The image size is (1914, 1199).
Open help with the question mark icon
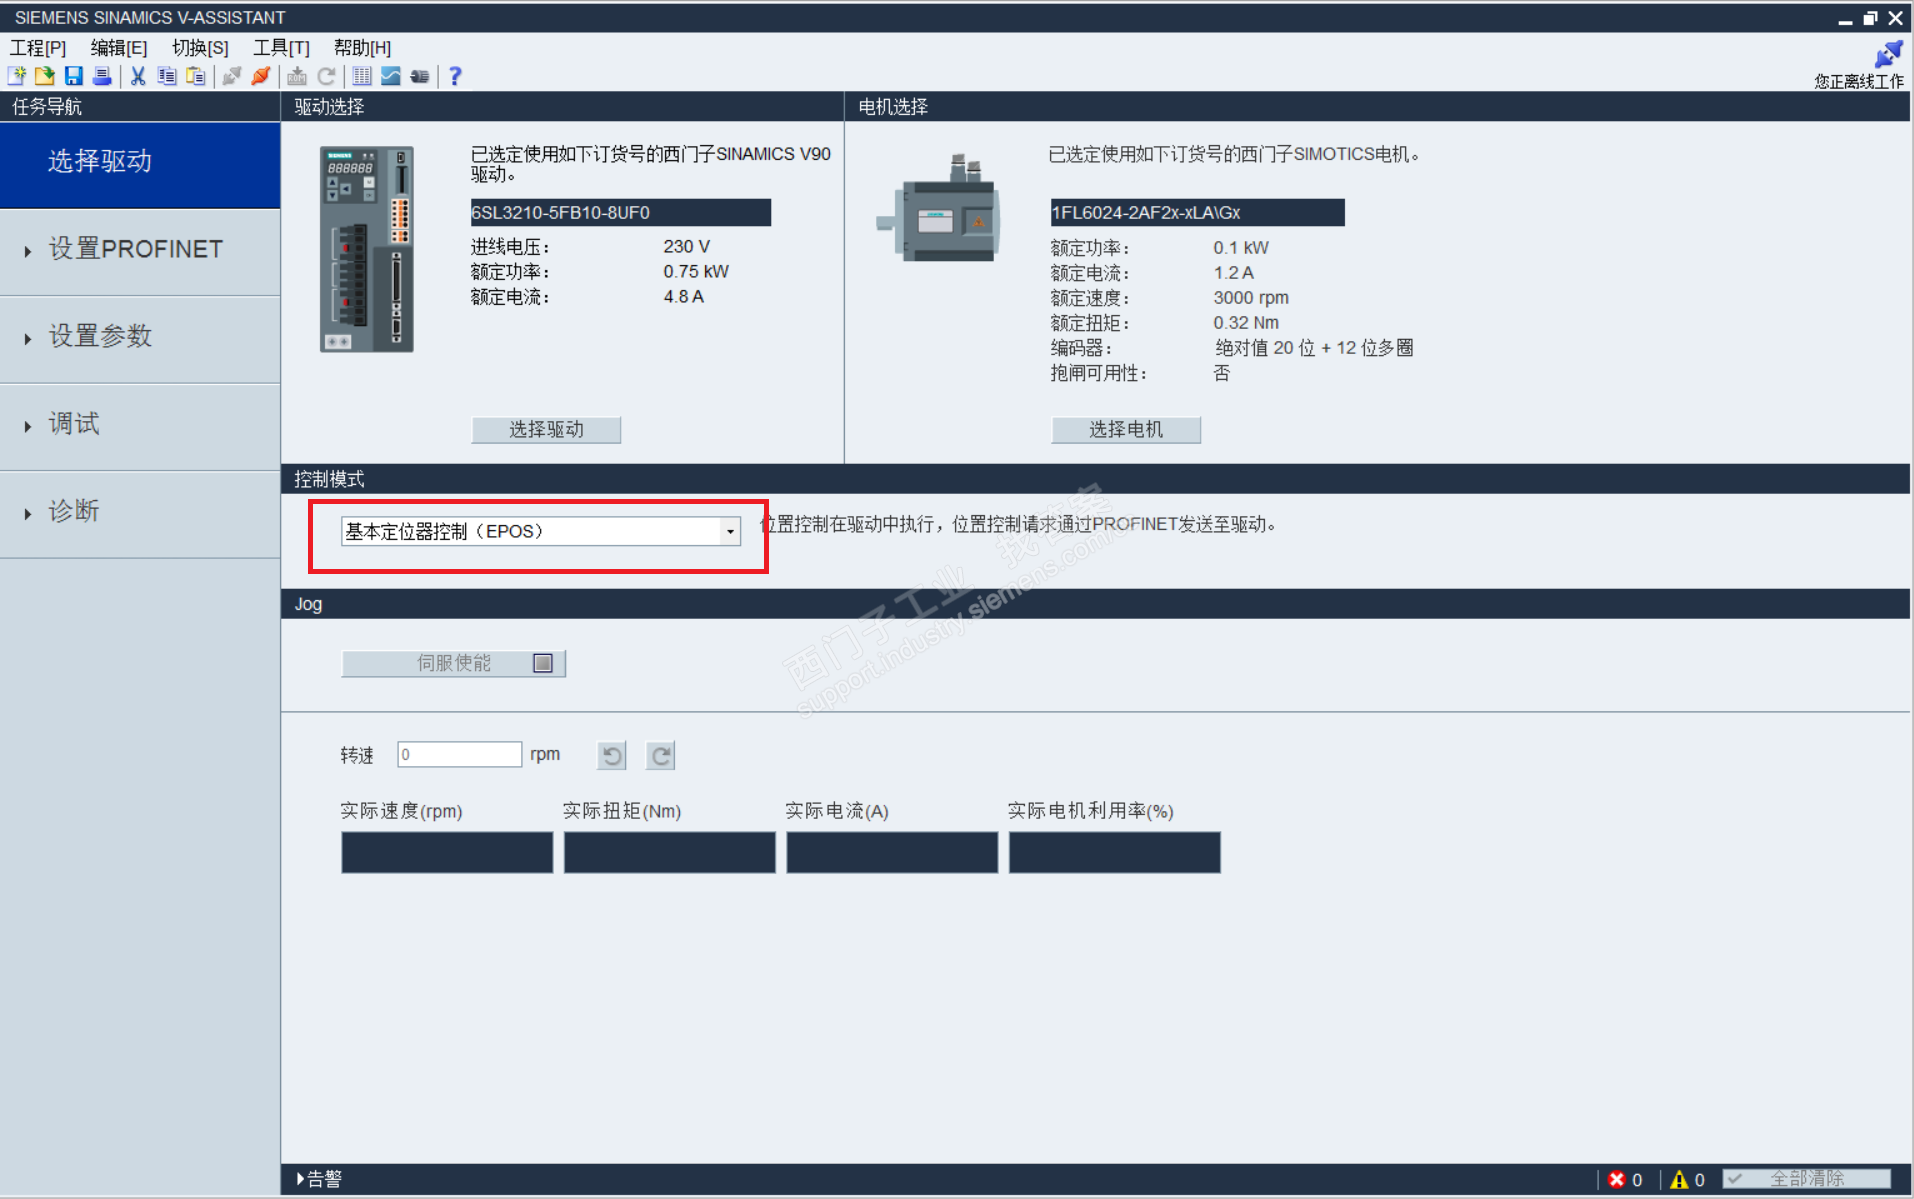tap(455, 76)
